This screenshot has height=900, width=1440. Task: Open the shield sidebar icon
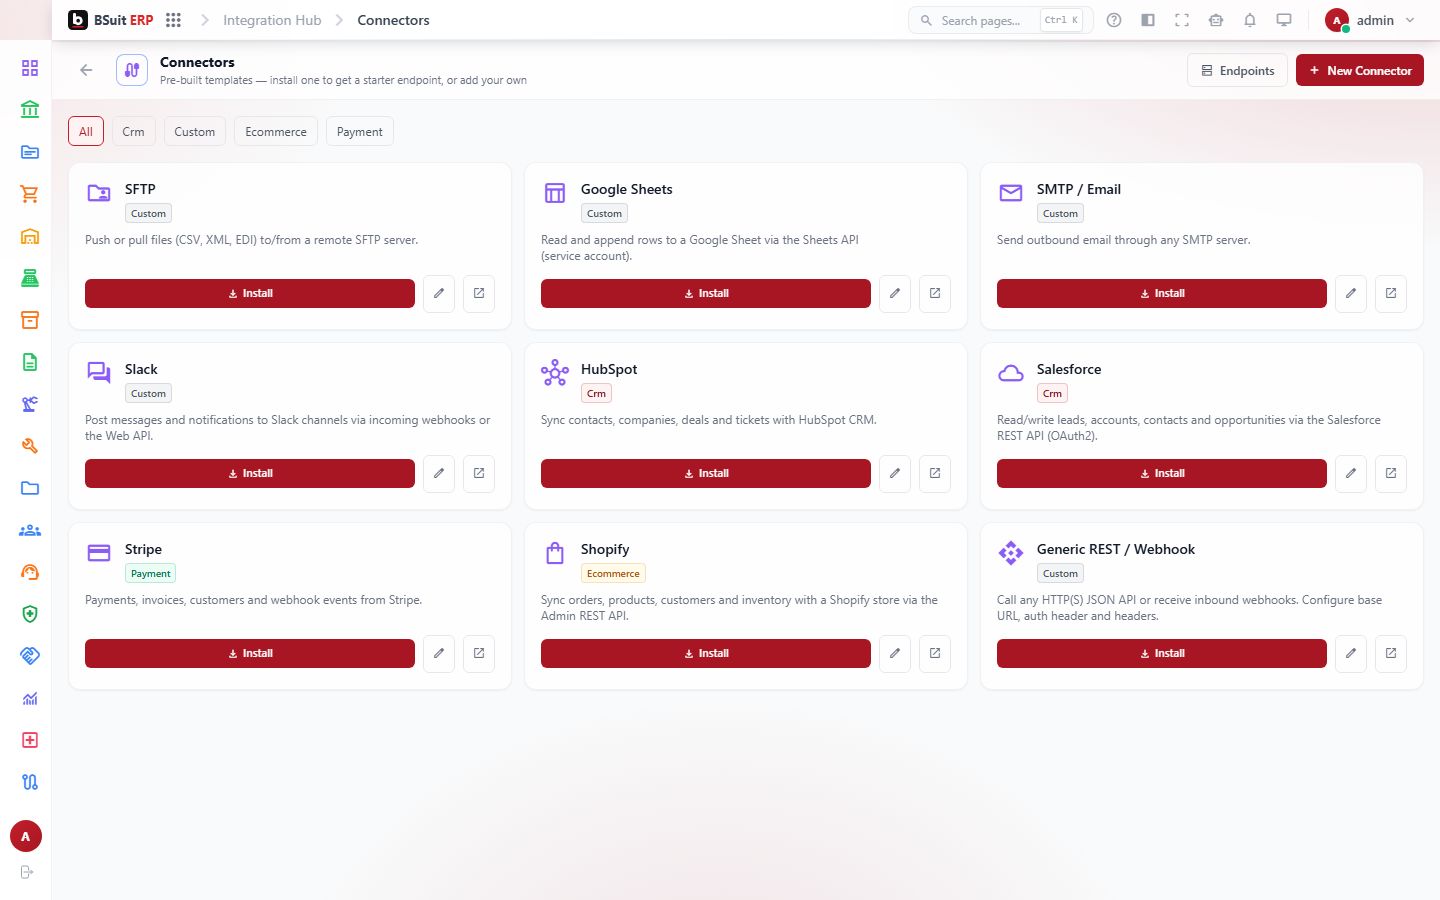pos(30,614)
